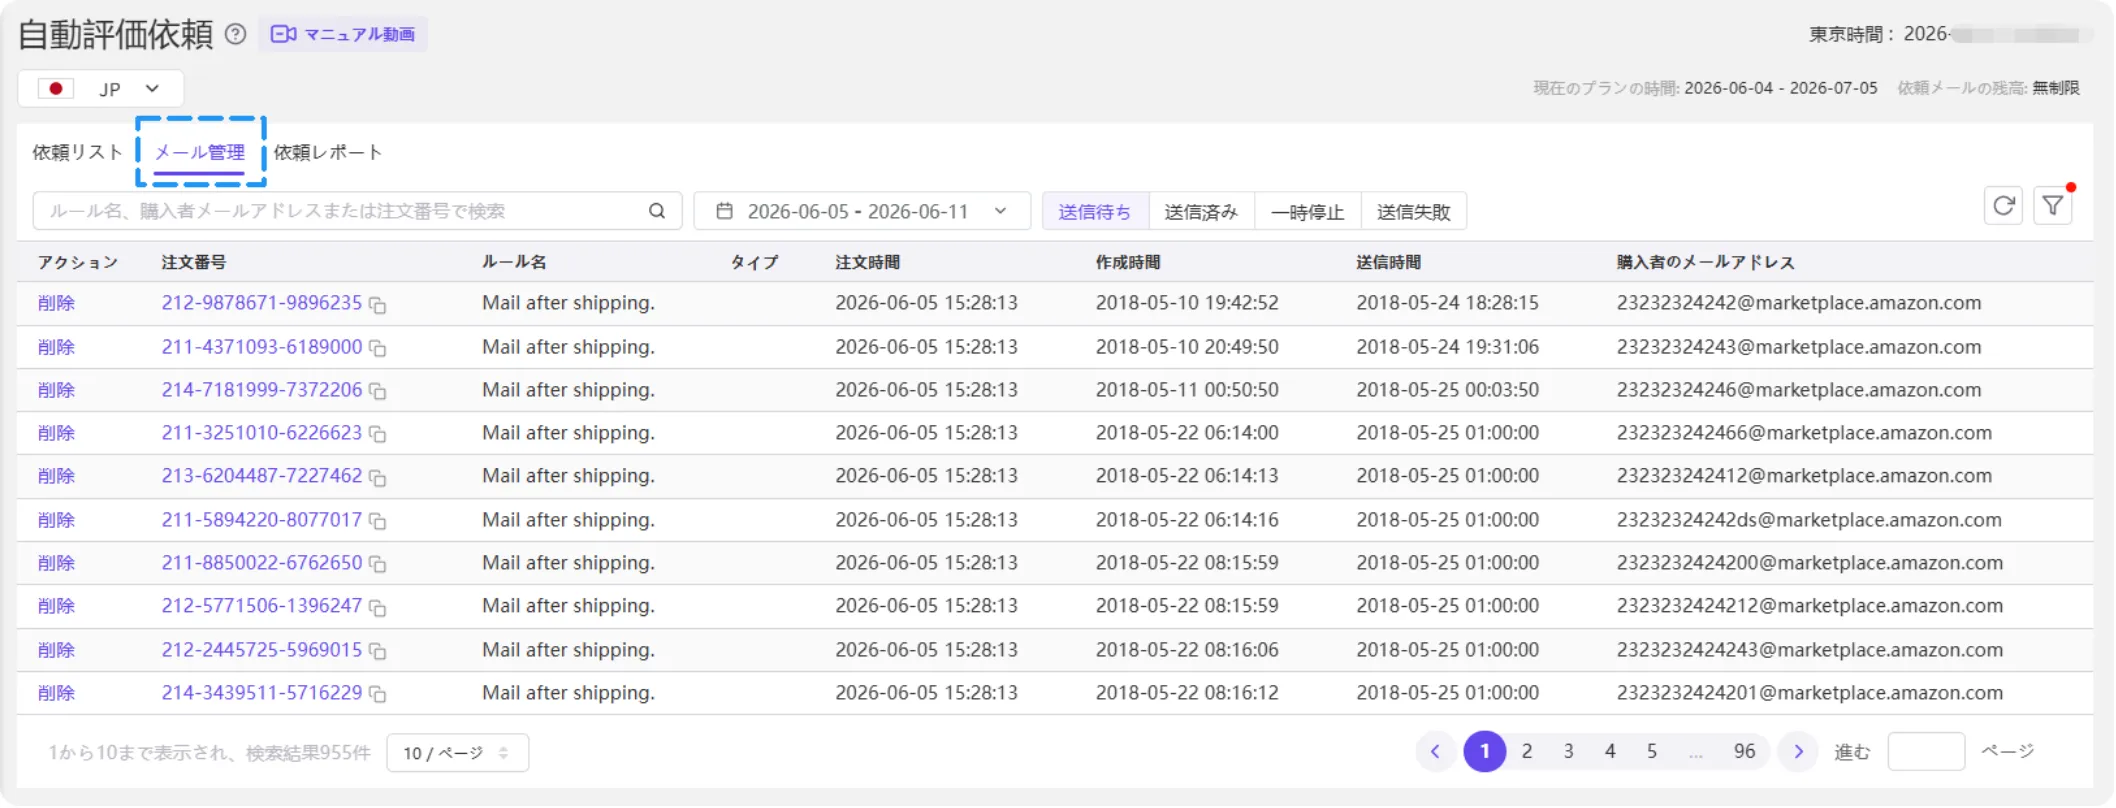2116x808 pixels.
Task: Open the filter funnel icon
Action: click(x=2053, y=205)
